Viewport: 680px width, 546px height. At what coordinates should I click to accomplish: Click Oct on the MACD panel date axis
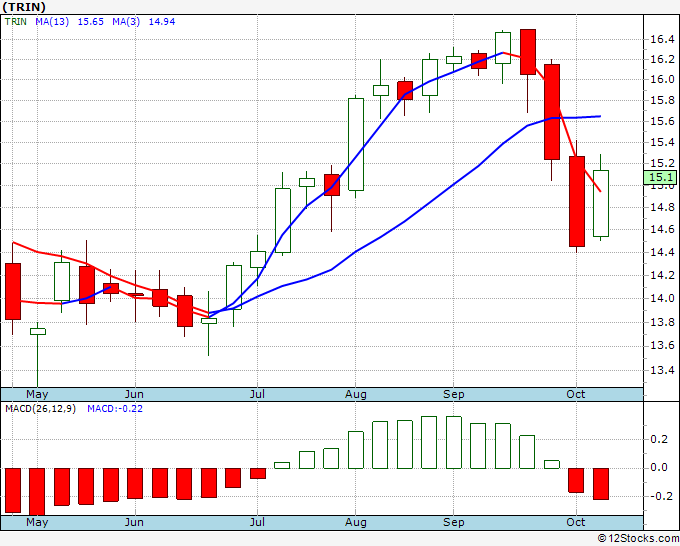coord(575,522)
